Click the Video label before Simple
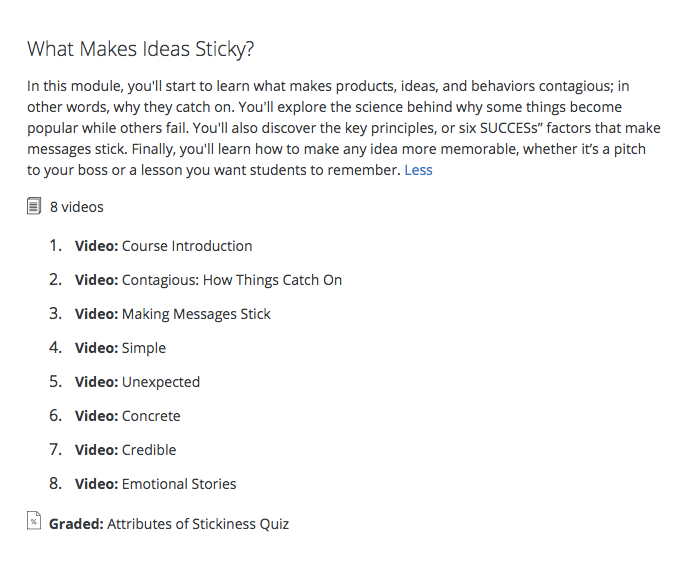This screenshot has width=690, height=572. tap(97, 348)
